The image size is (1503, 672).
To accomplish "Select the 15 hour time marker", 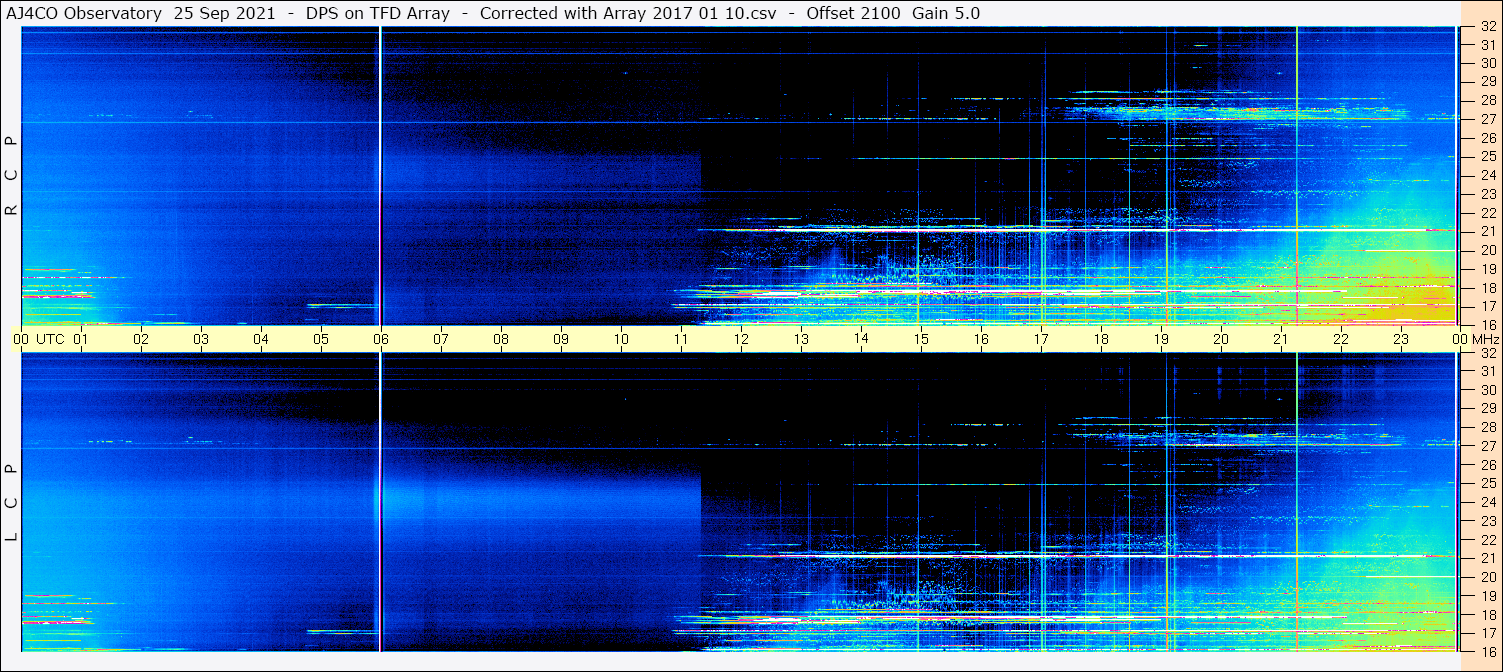I will 921,339.
